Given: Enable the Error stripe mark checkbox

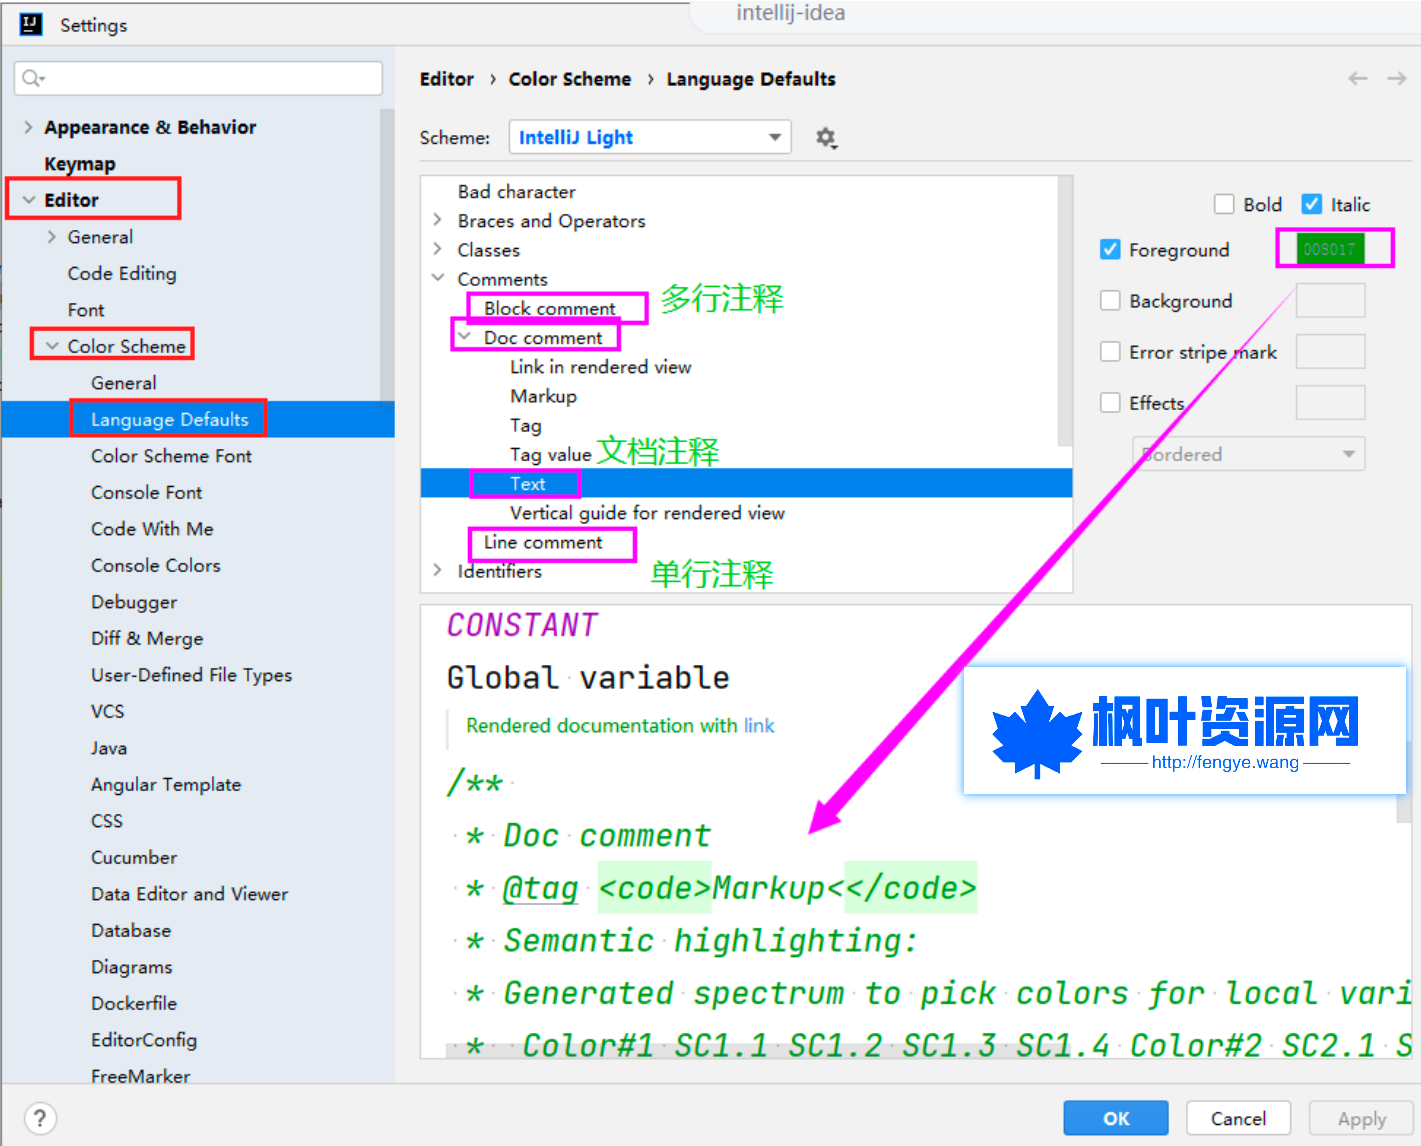Looking at the screenshot, I should point(1110,351).
